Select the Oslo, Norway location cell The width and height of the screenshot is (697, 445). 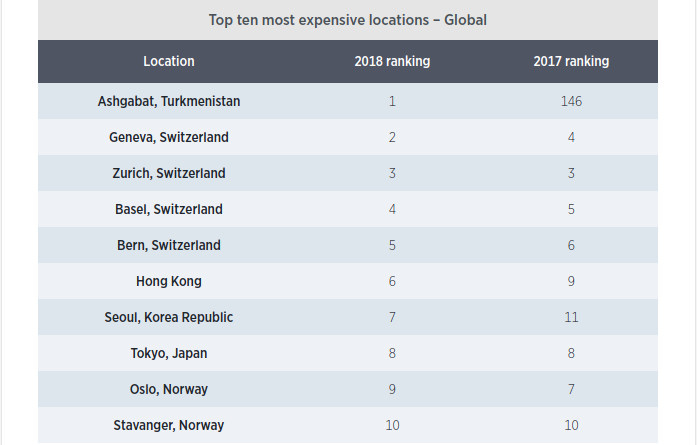[x=169, y=389]
